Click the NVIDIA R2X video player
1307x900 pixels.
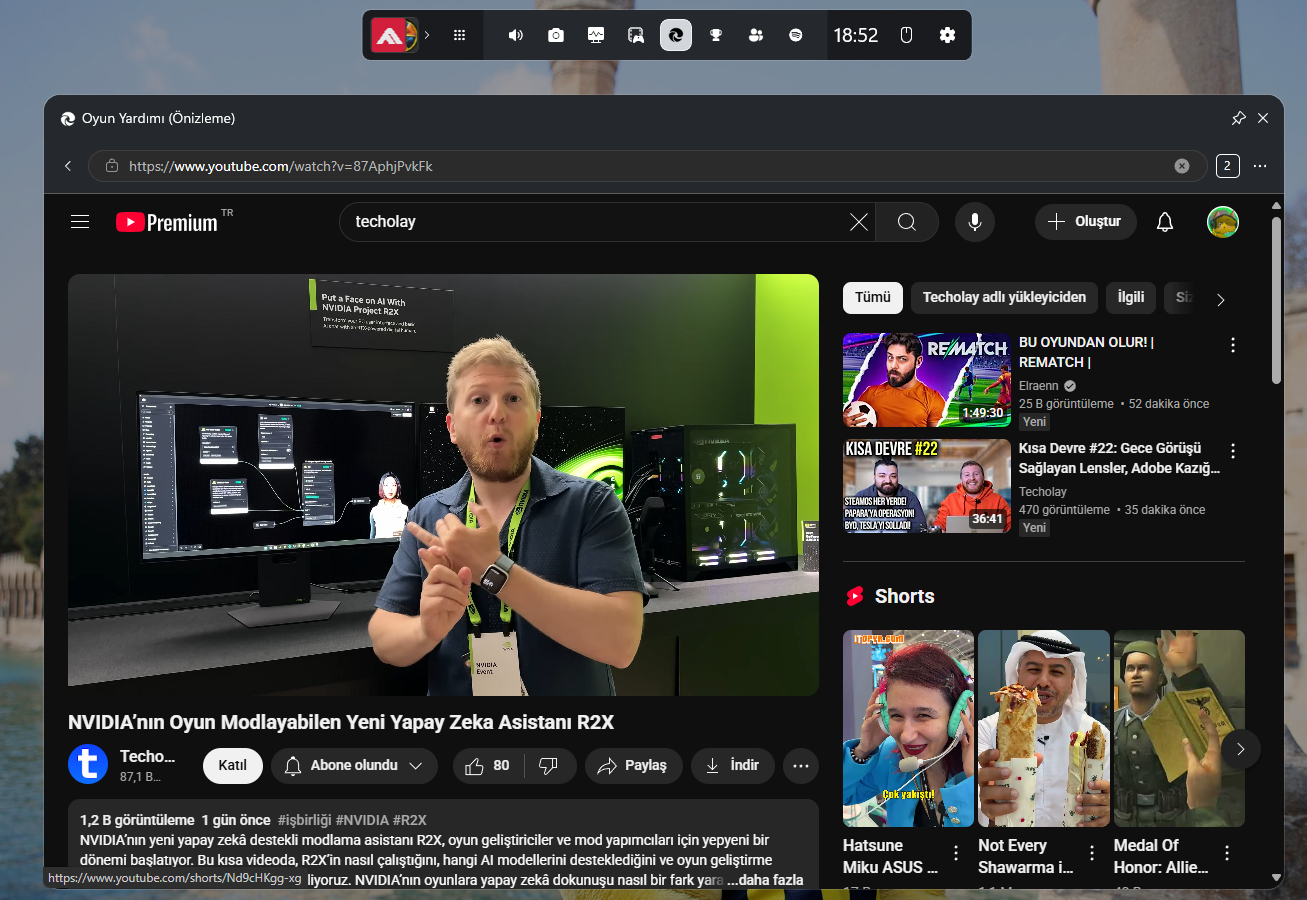click(443, 485)
